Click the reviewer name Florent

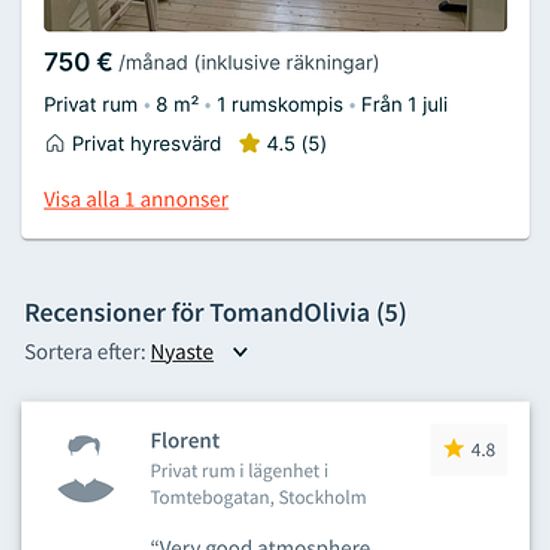(185, 441)
